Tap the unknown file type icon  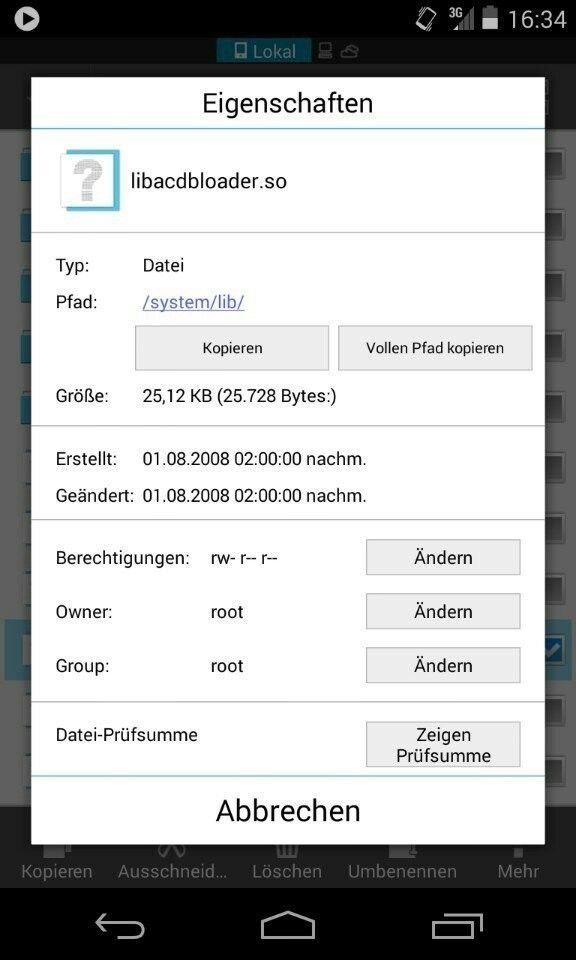tap(90, 181)
